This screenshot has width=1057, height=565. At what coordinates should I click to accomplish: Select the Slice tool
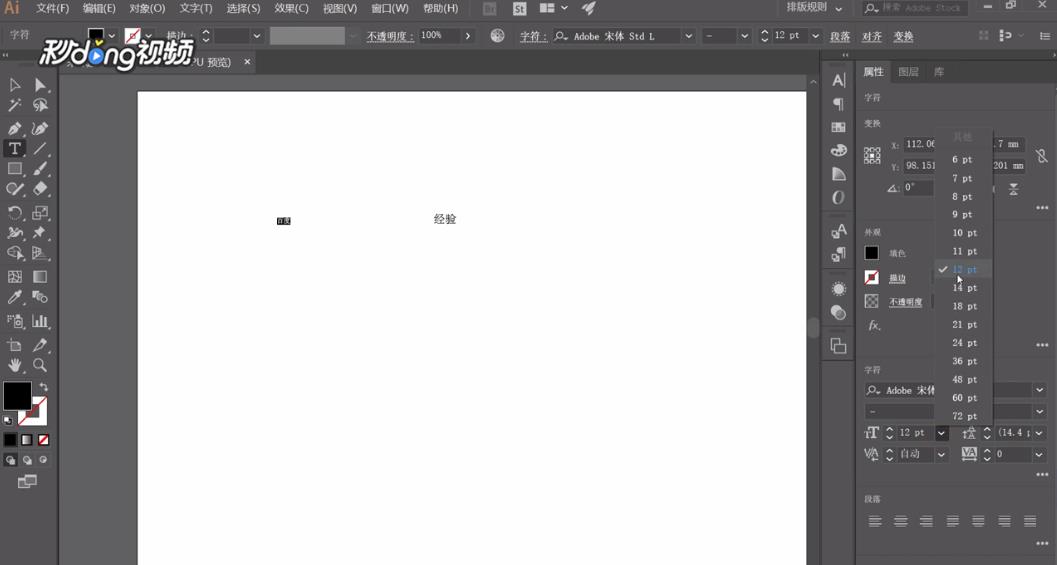click(40, 345)
